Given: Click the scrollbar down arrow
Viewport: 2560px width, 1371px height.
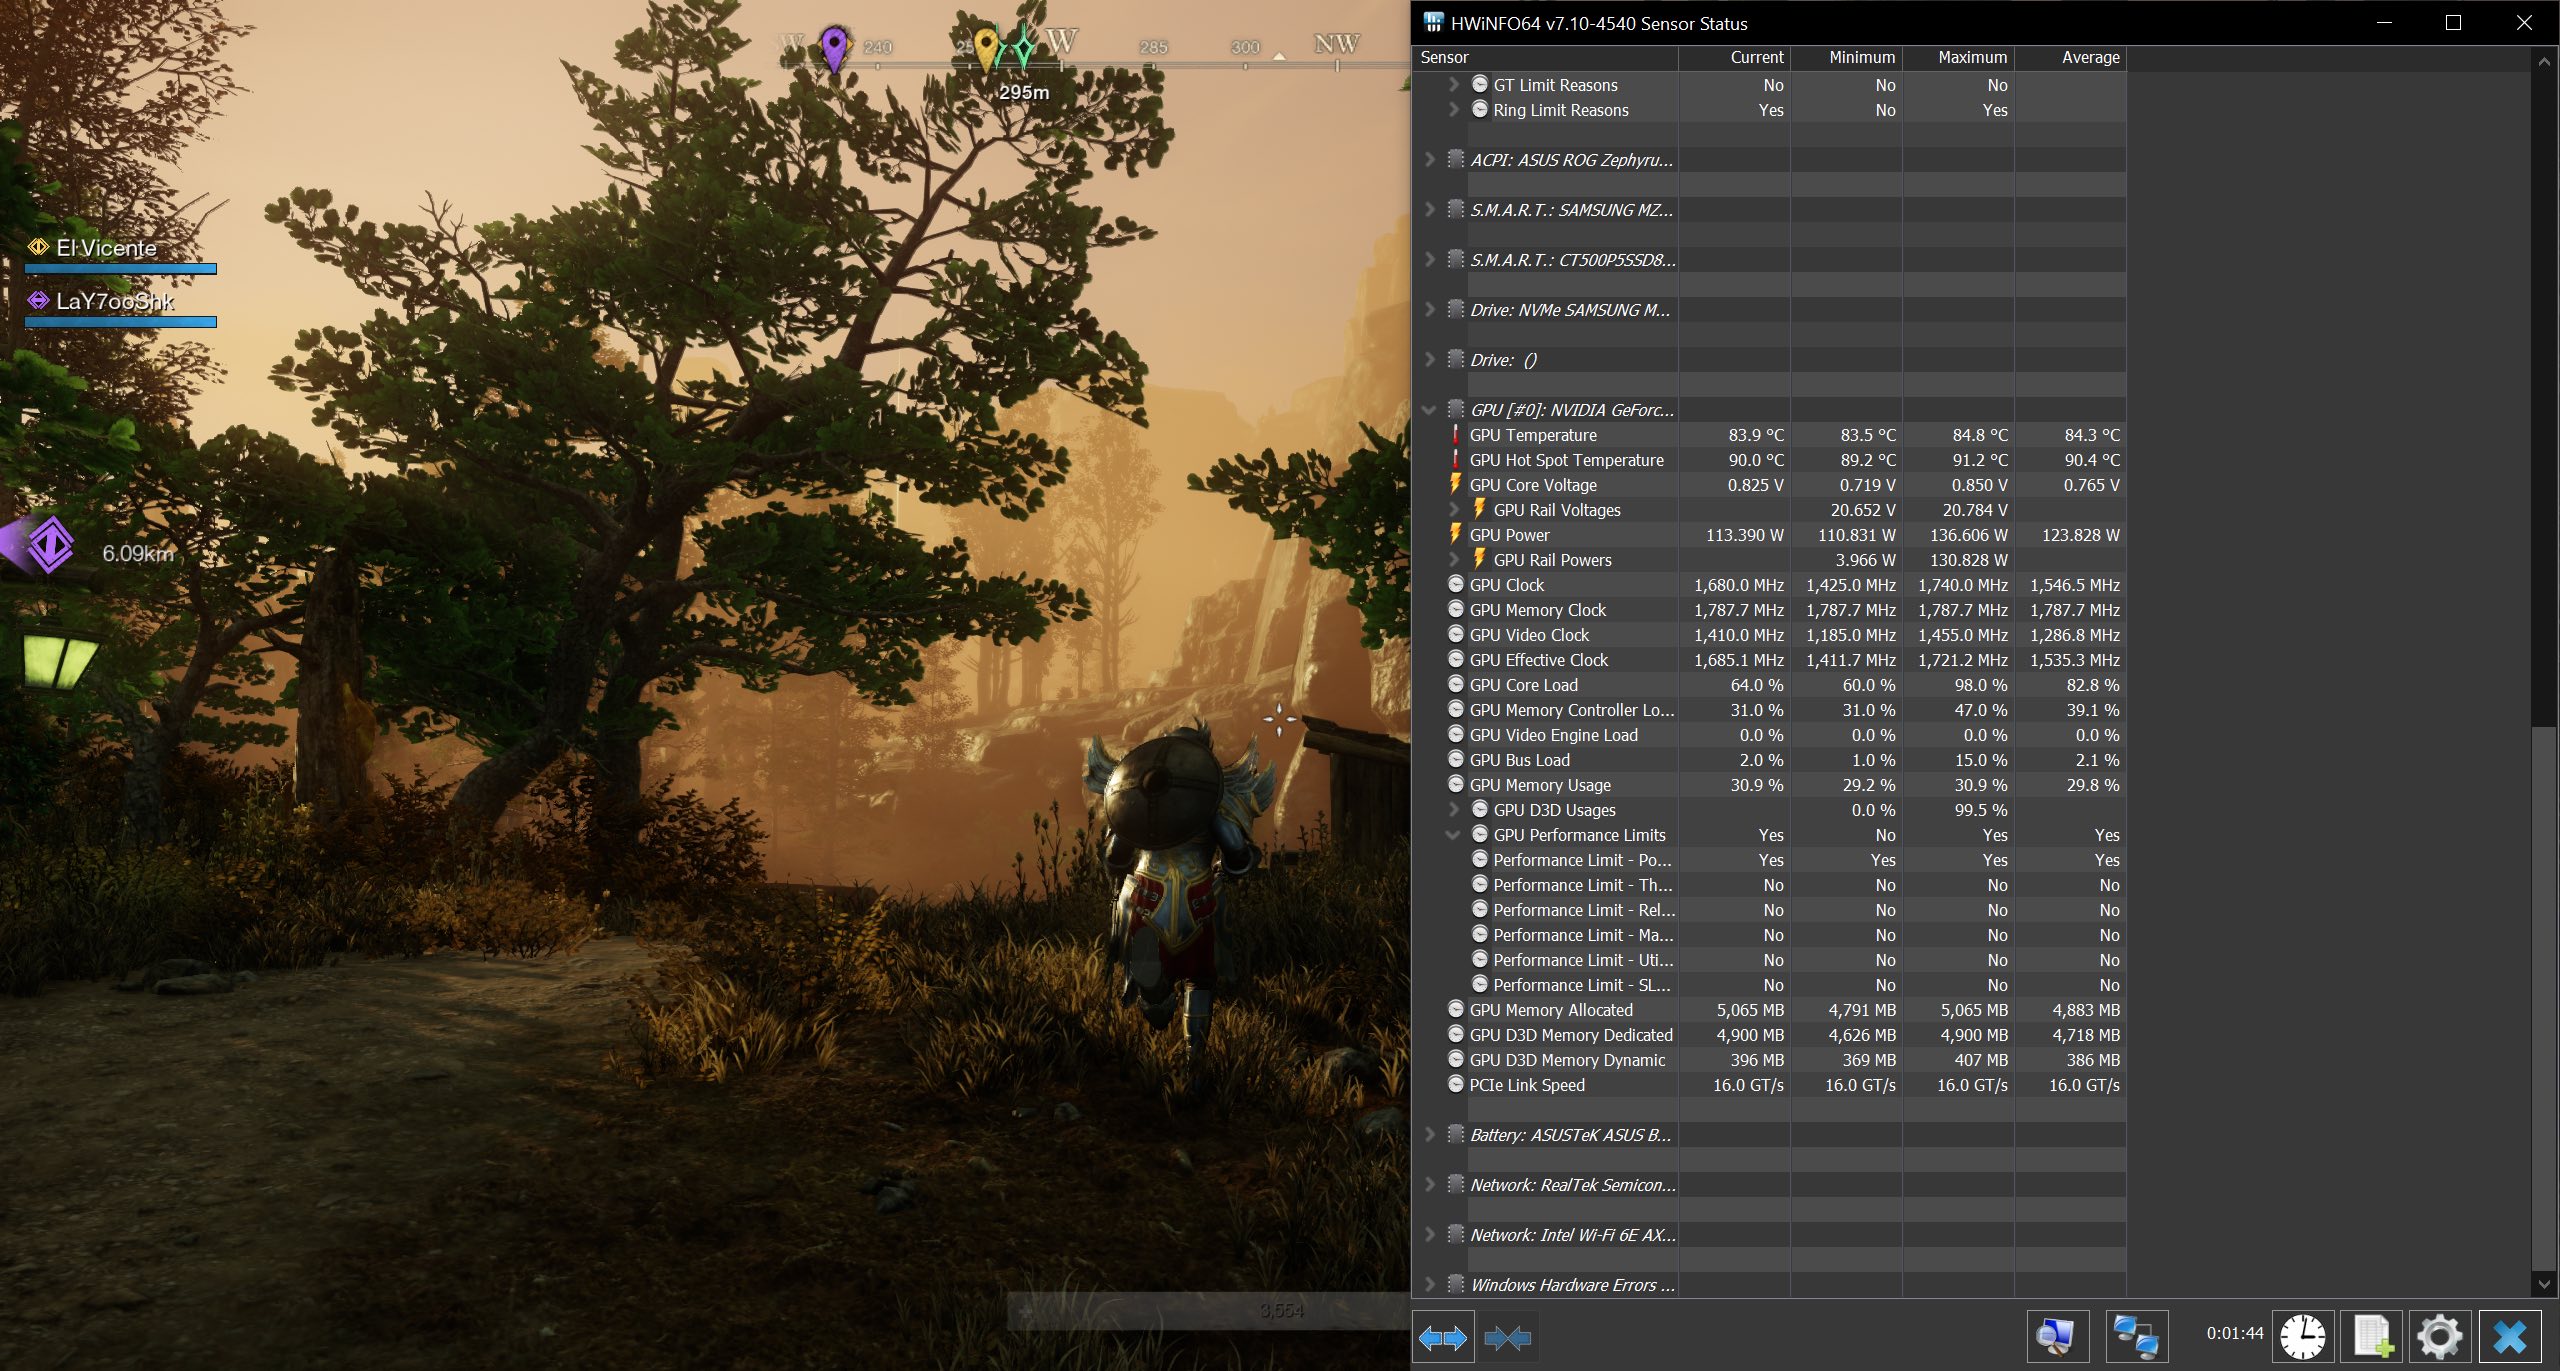Looking at the screenshot, I should [2544, 1283].
